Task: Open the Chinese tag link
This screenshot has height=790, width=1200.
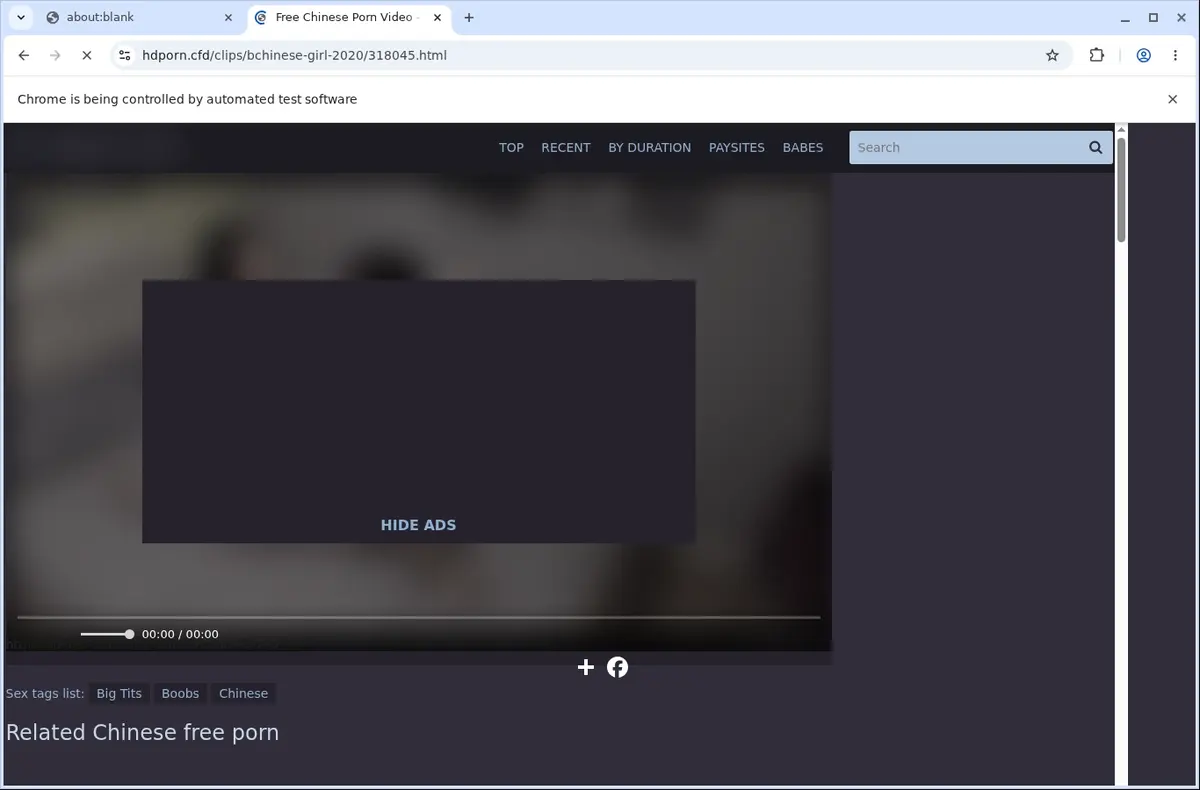Action: [x=243, y=693]
